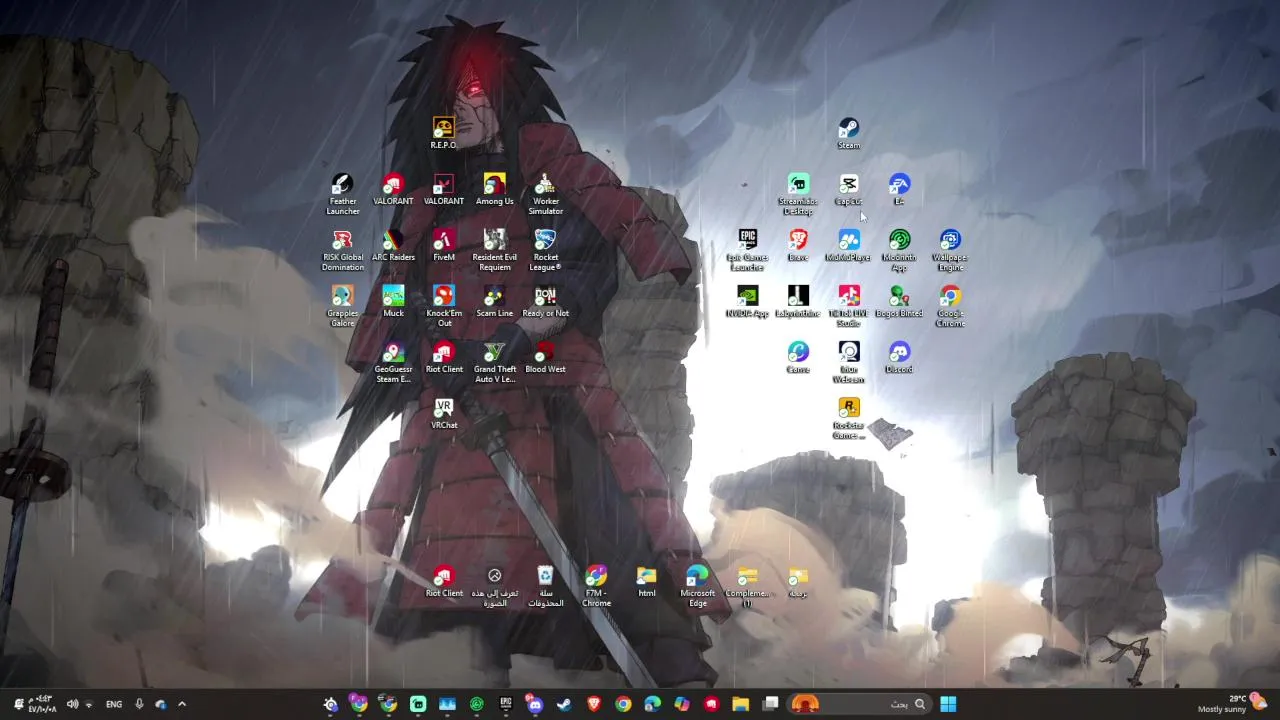Open the weather widget showing Mostly sunny

click(1233, 704)
